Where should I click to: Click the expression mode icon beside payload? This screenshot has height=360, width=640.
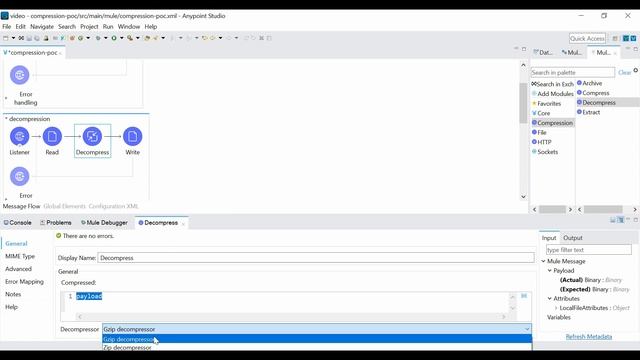click(524, 296)
